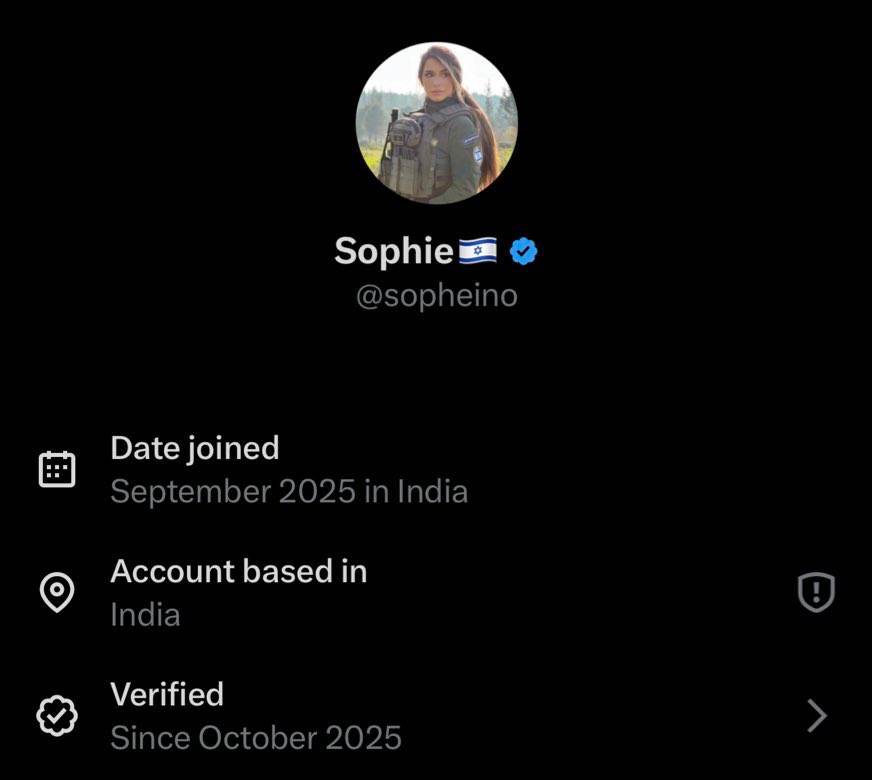872x780 pixels.
Task: Click 'India' under Account based in
Action: pos(145,615)
